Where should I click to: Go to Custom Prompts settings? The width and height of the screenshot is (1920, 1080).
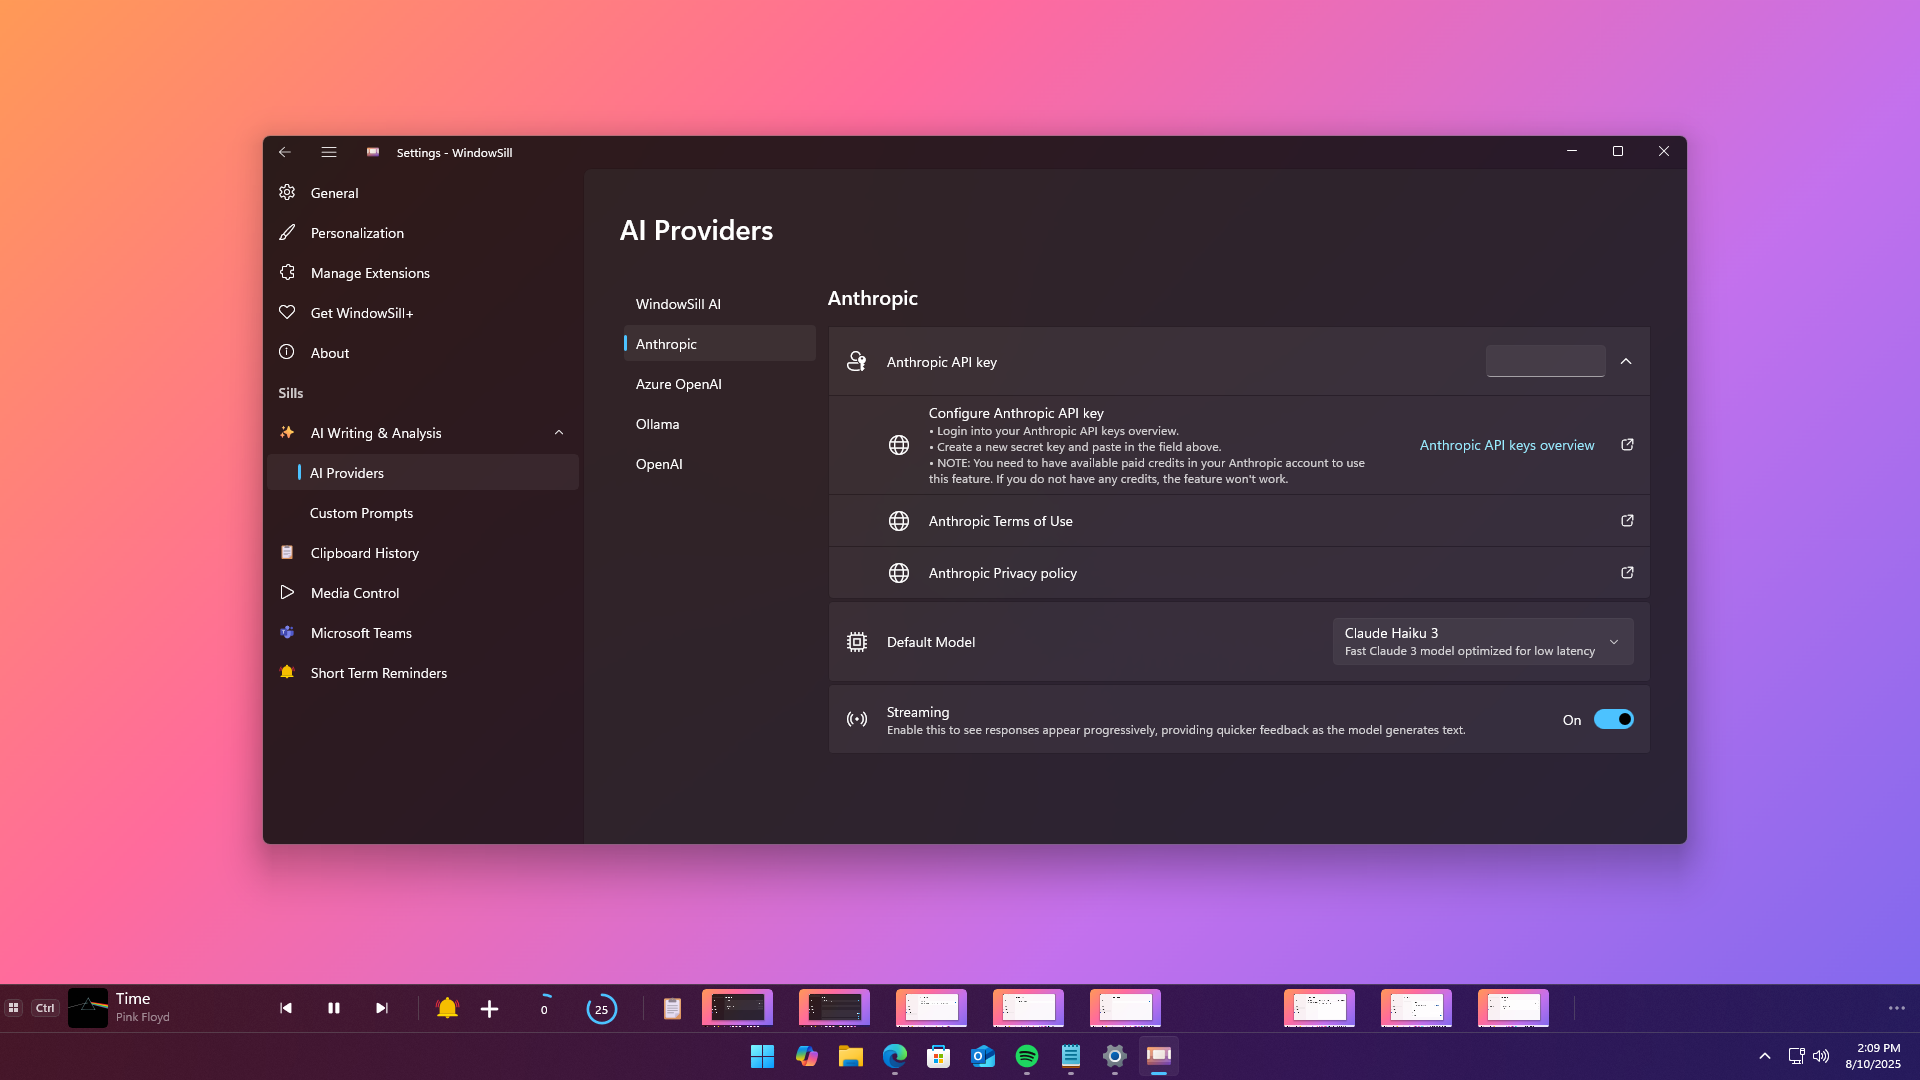[361, 513]
